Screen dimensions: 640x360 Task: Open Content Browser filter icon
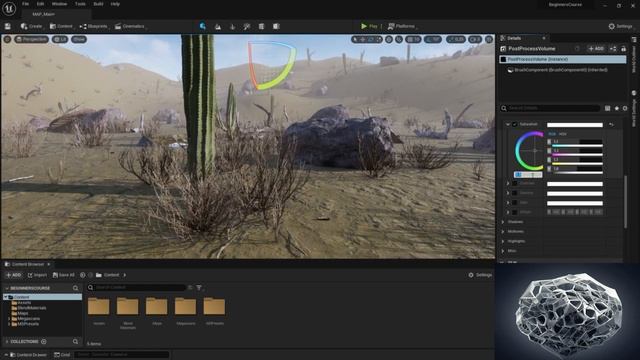point(199,288)
